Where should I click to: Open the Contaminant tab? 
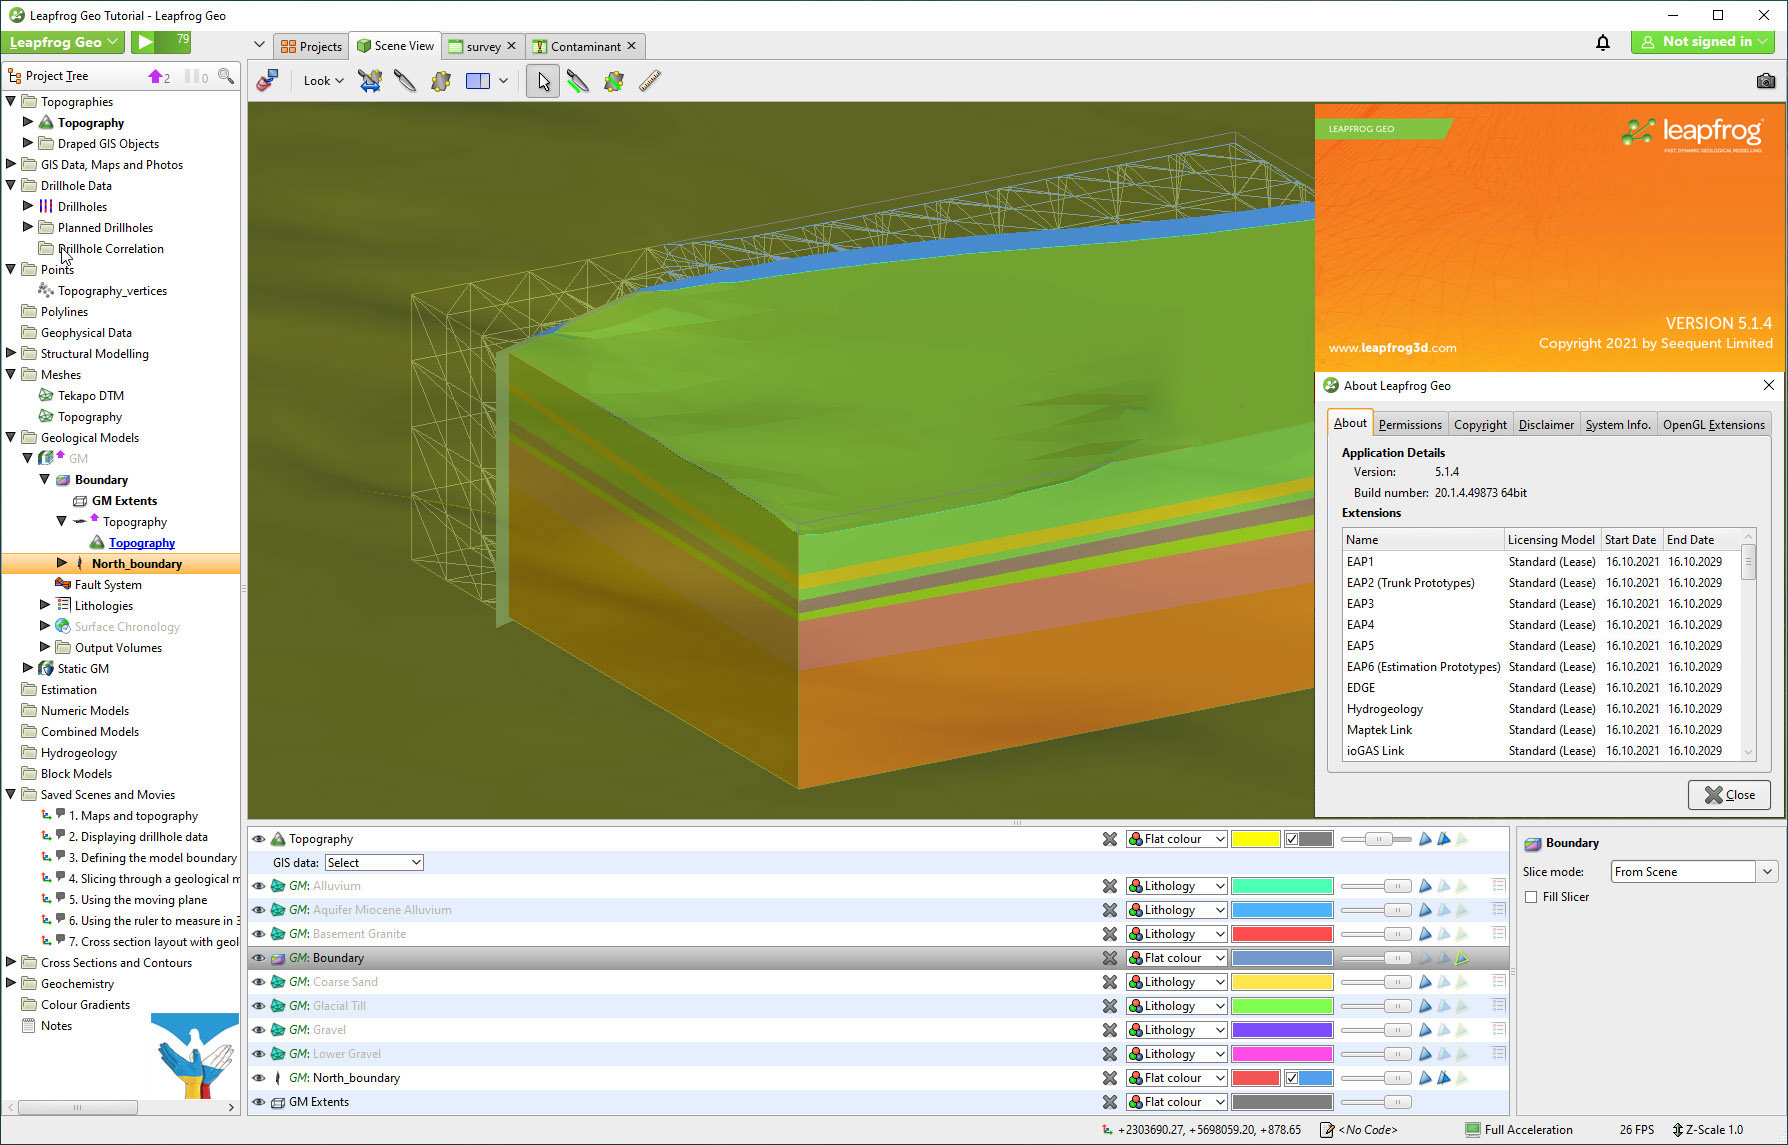[585, 46]
